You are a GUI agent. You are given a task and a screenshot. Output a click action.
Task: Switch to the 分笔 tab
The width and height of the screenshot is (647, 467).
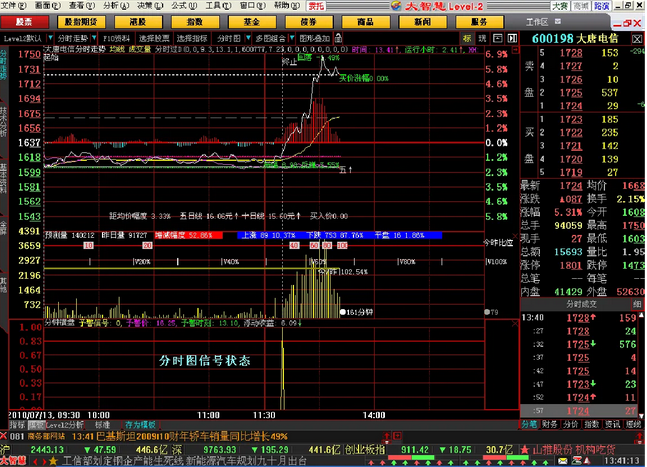pyautogui.click(x=529, y=425)
